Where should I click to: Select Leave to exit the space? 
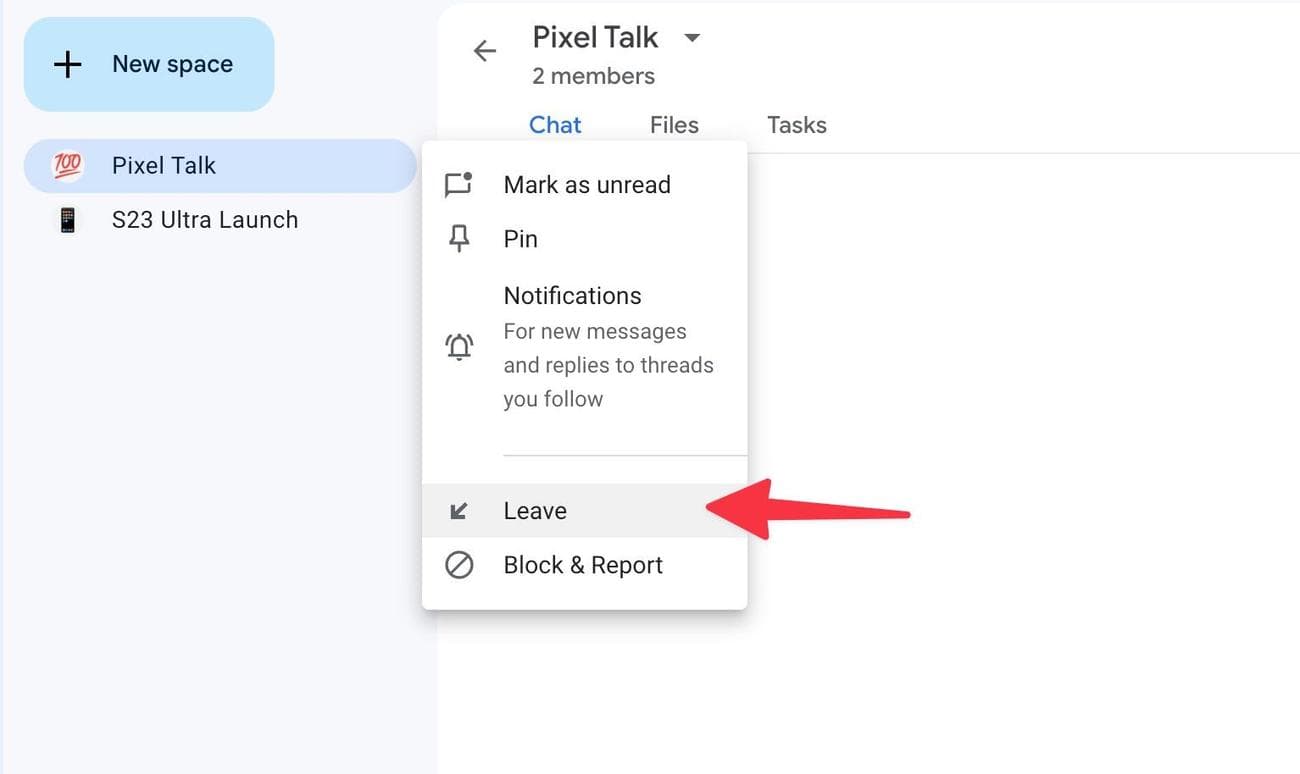(535, 511)
